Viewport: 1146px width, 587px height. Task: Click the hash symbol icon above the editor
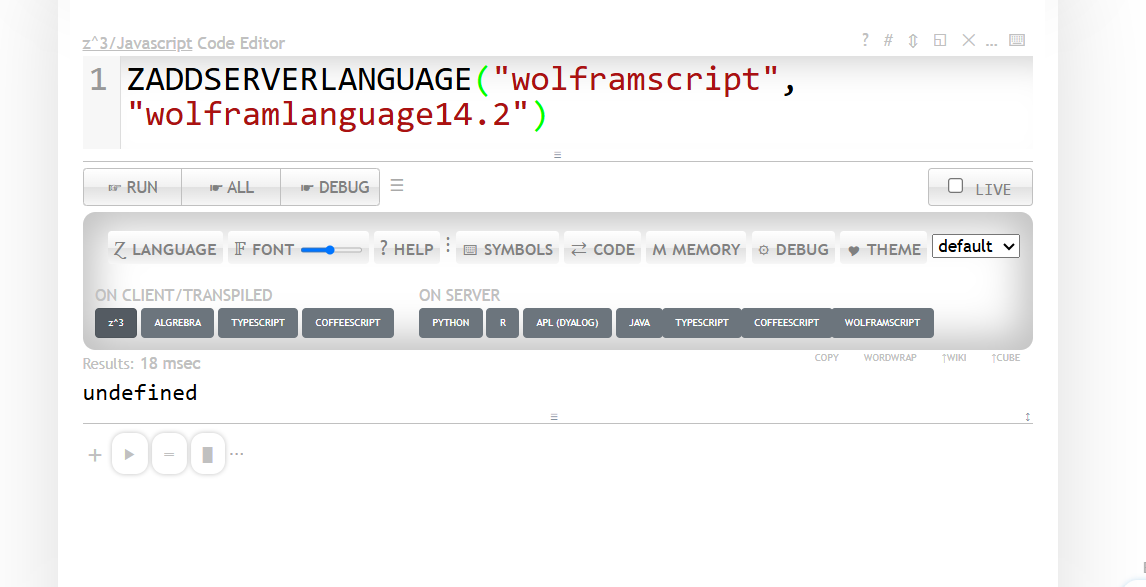point(888,40)
